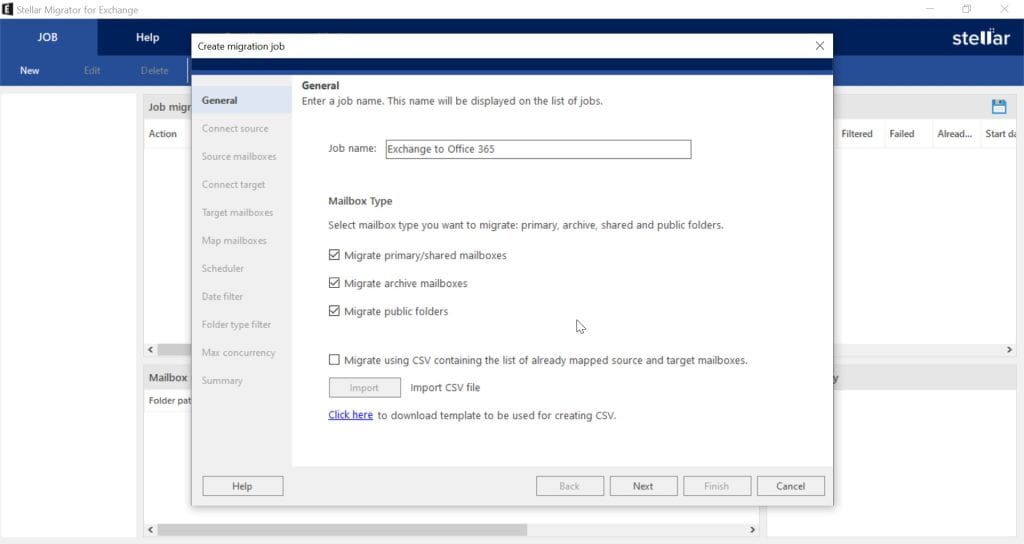
Task: Click the Cancel button
Action: (x=791, y=486)
